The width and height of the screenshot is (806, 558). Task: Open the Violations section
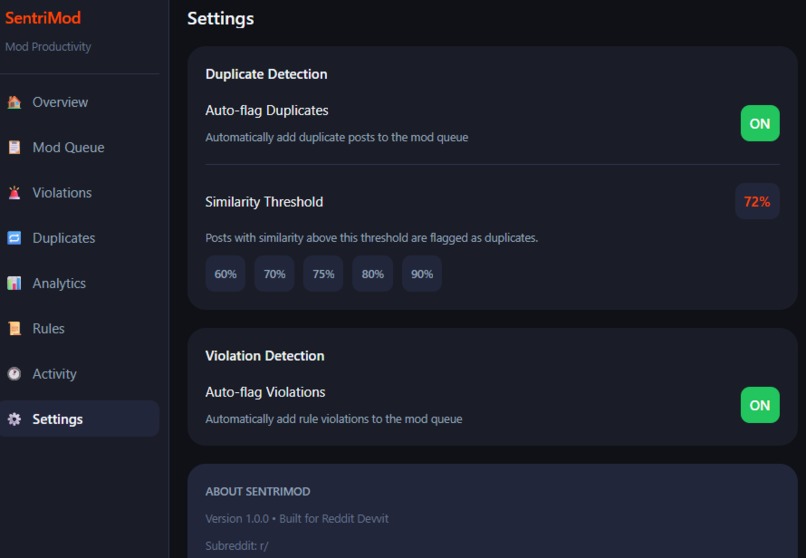pyautogui.click(x=80, y=193)
